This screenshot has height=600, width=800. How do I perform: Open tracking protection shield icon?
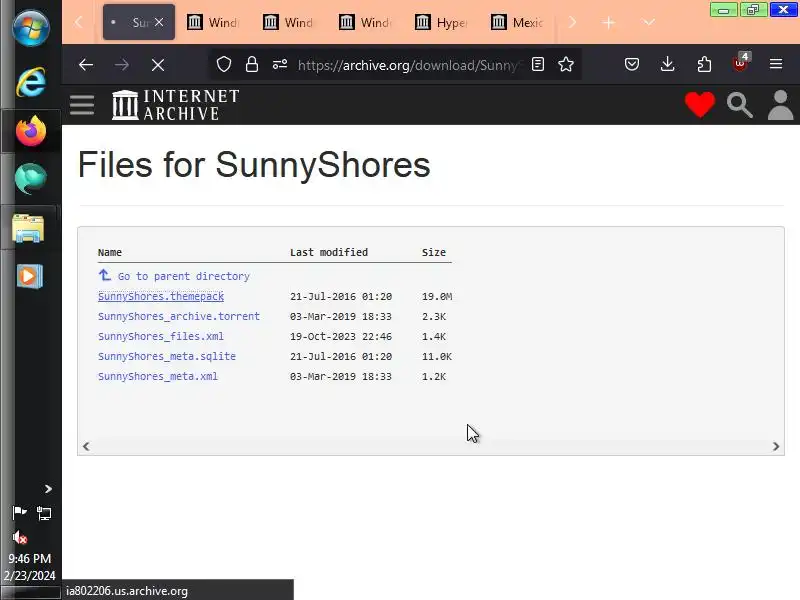tap(224, 64)
